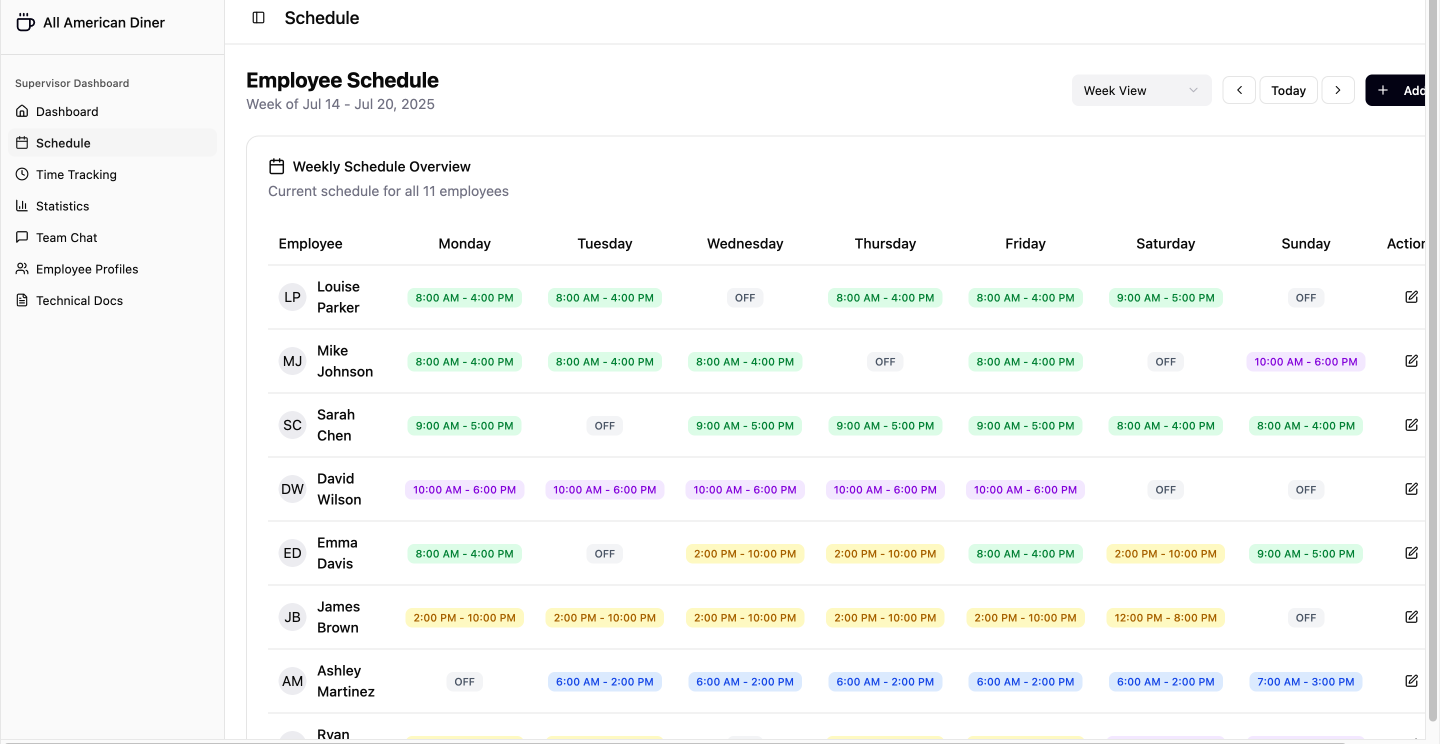1440x744 pixels.
Task: Click the next week chevron arrow
Action: click(1338, 90)
